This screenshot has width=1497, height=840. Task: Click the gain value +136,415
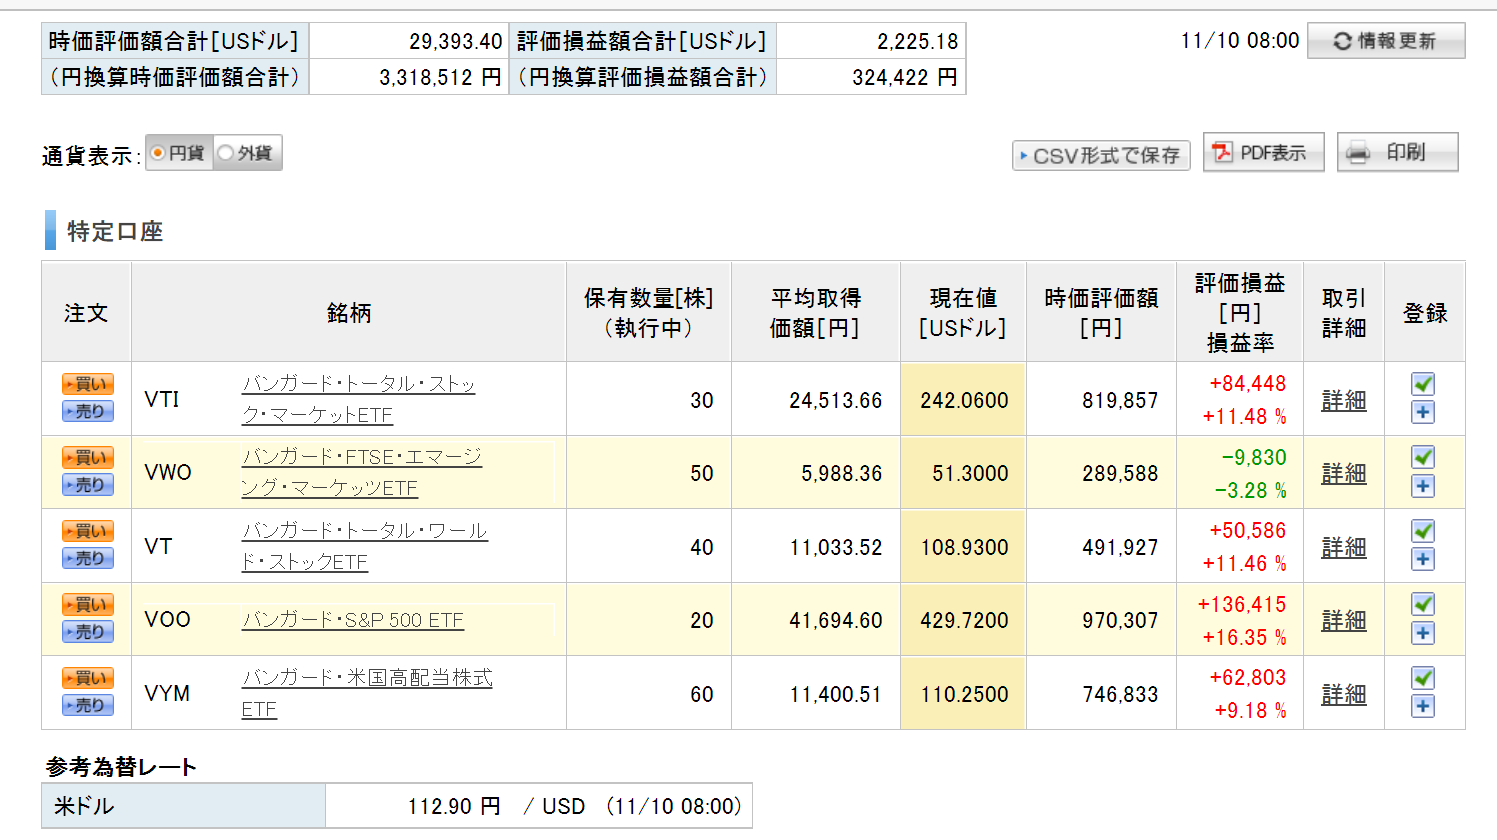pos(1242,605)
